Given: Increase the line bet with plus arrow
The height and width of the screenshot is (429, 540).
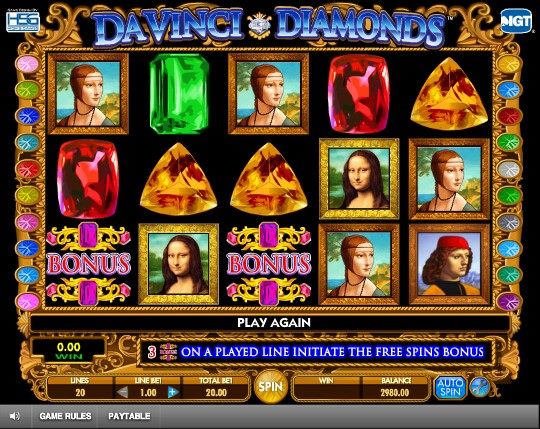Looking at the screenshot, I should tap(173, 392).
